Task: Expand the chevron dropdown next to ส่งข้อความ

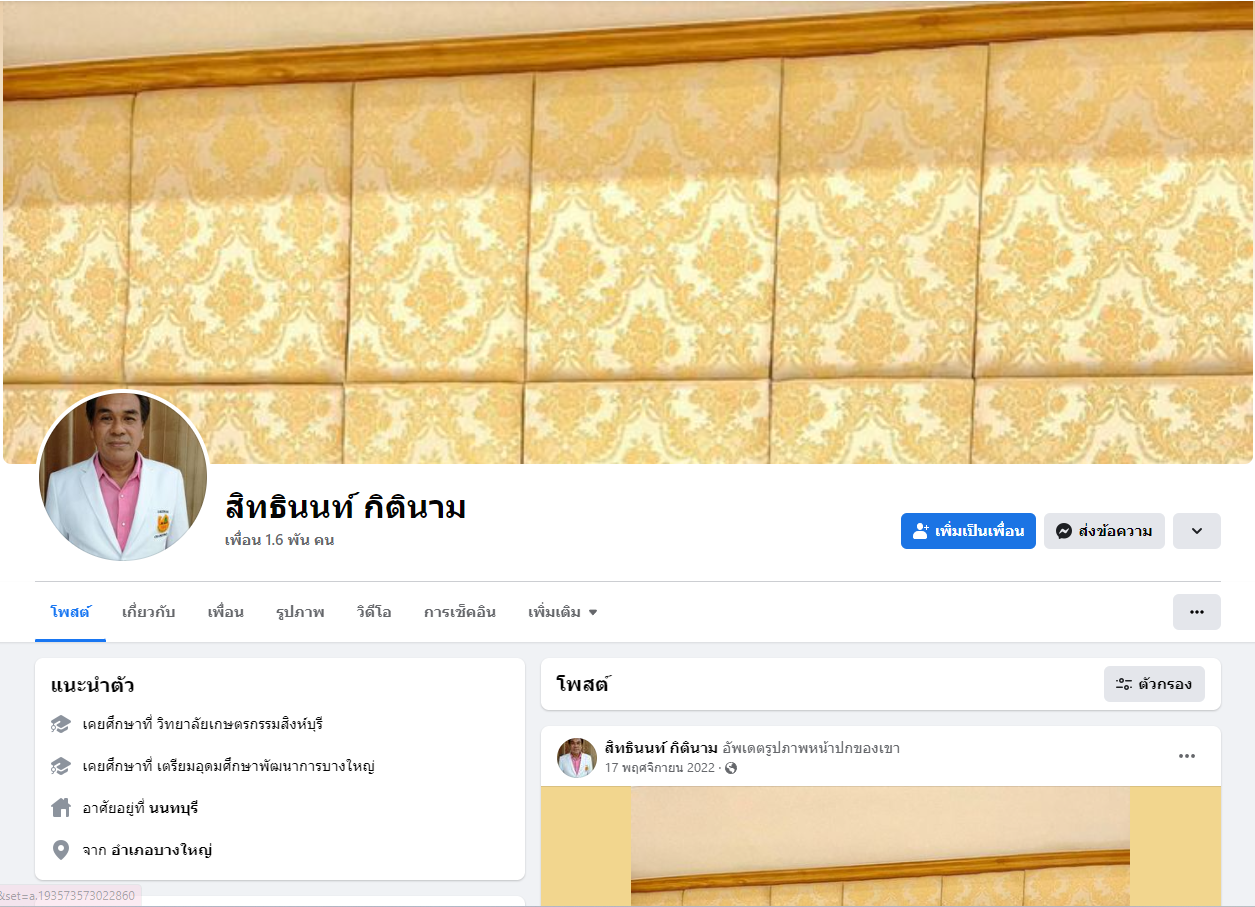Action: [x=1197, y=531]
